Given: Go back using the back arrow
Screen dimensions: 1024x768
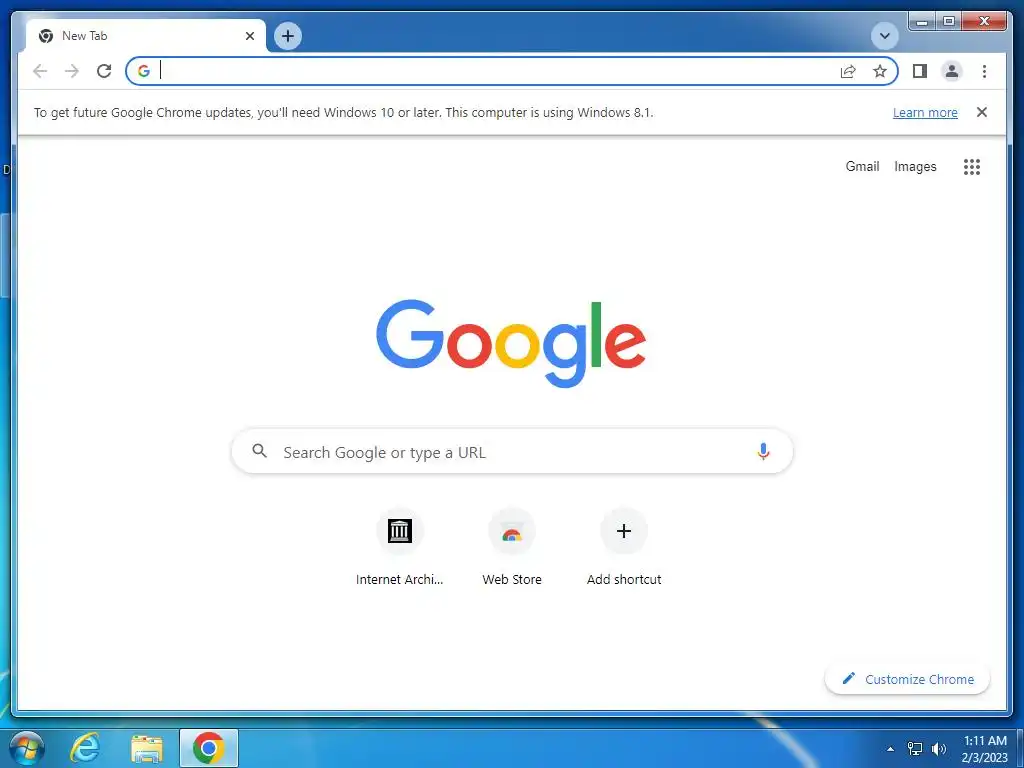Looking at the screenshot, I should click(40, 71).
